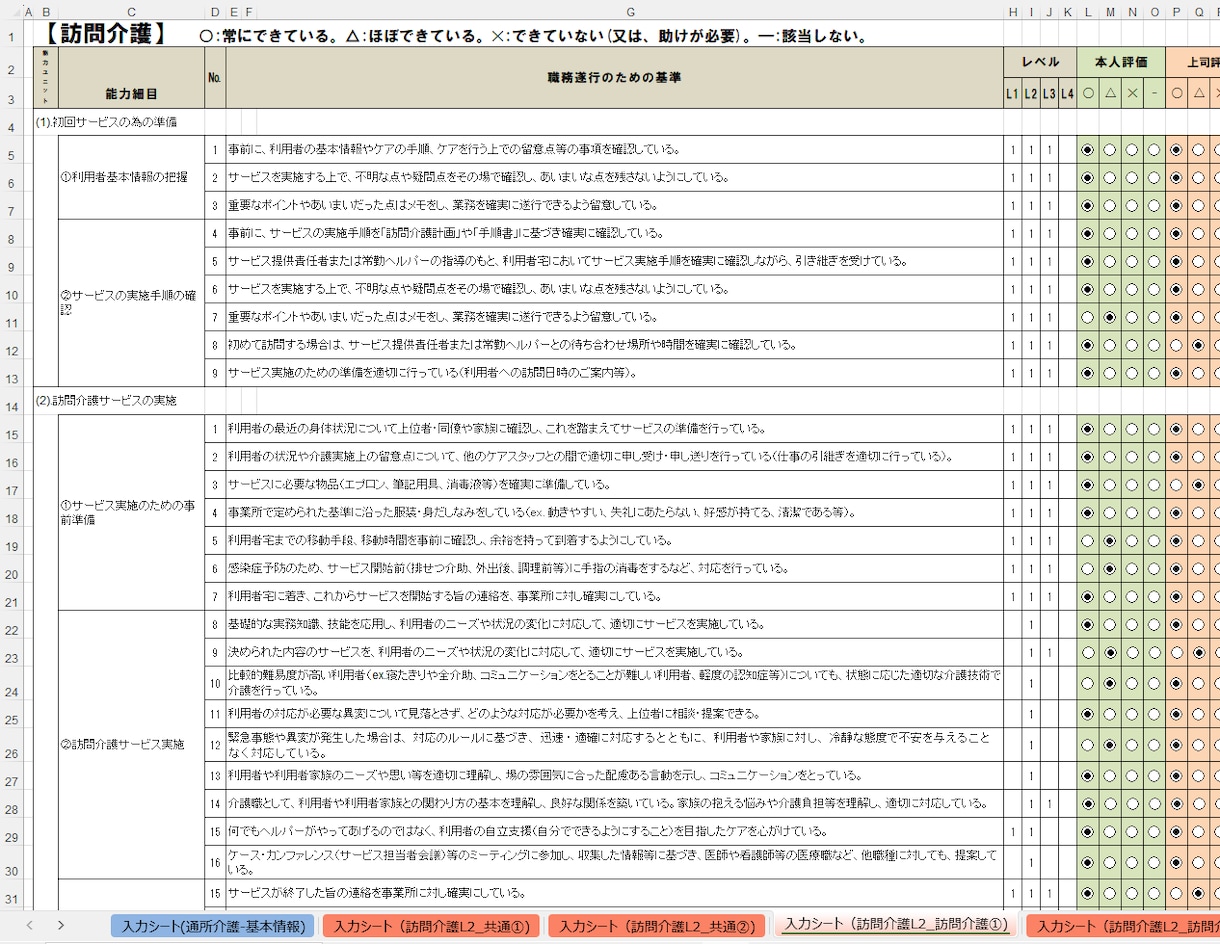Click the 【訪問介護】 title cell
This screenshot has height=944, width=1220.
coord(104,34)
